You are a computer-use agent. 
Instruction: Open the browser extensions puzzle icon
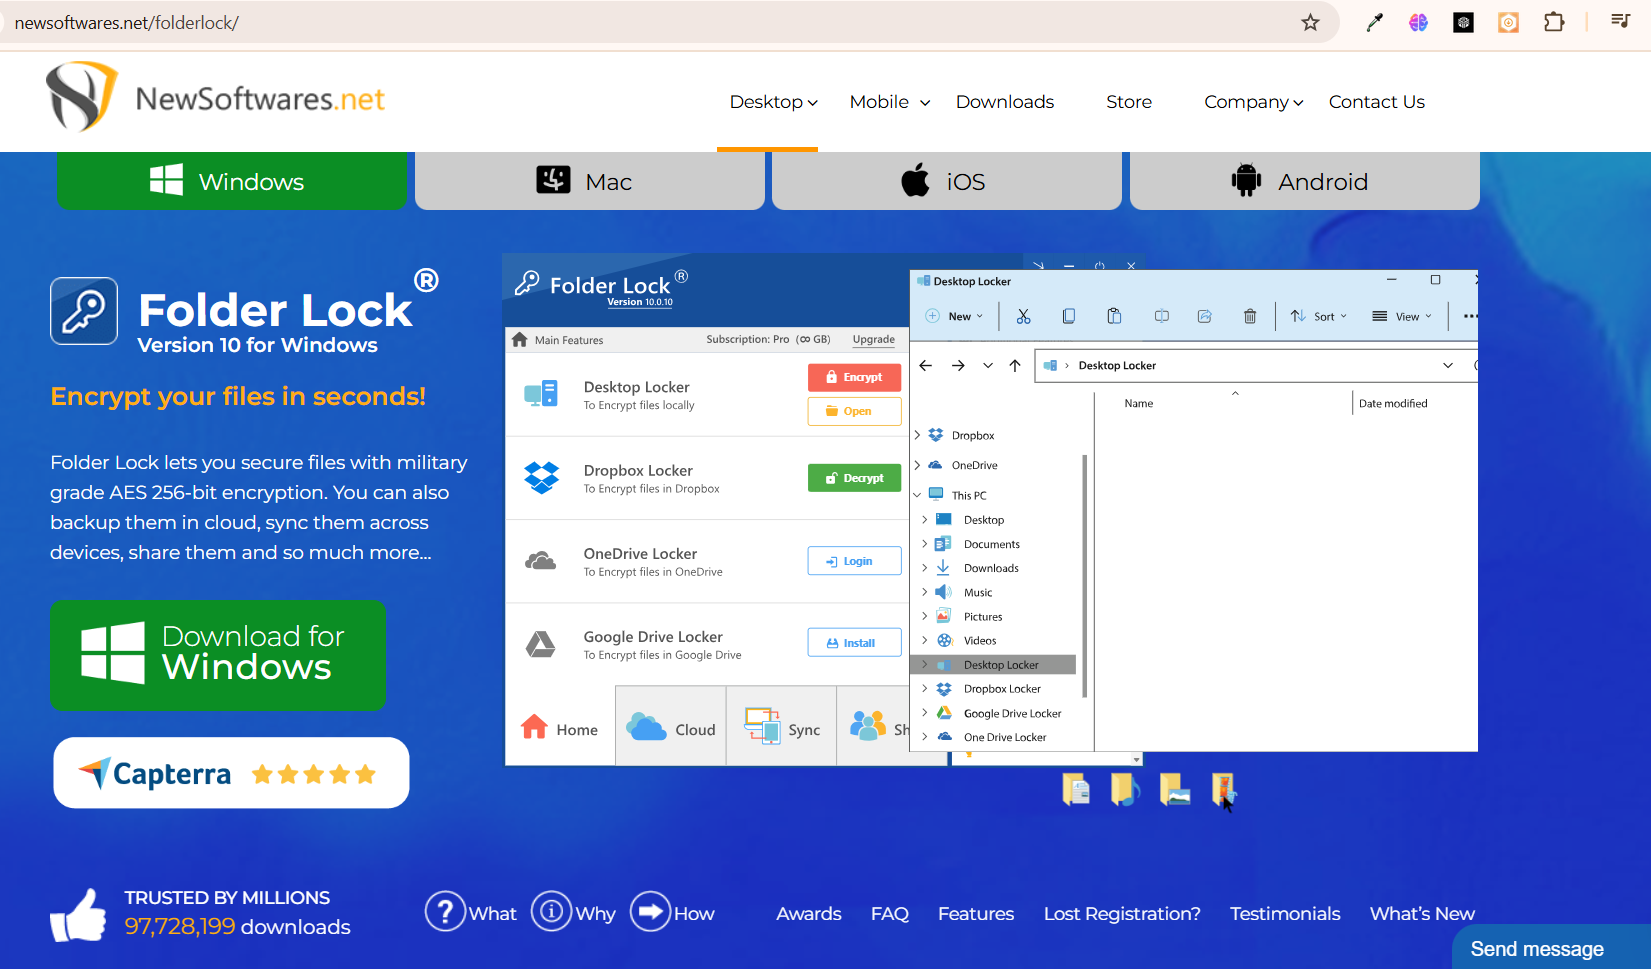[x=1554, y=22]
